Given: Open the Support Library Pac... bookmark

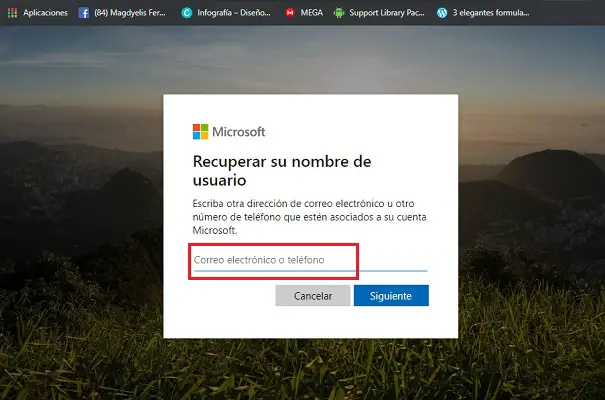Looking at the screenshot, I should click(x=387, y=13).
